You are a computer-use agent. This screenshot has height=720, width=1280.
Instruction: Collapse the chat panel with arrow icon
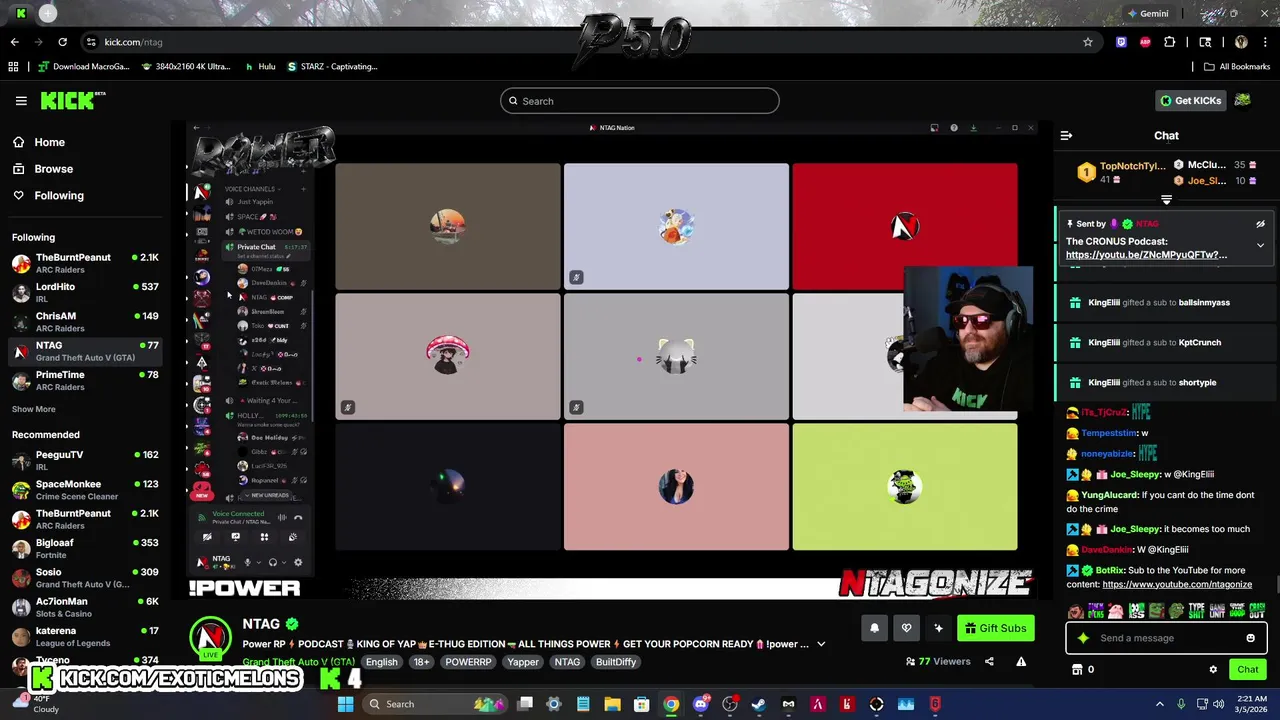coord(1066,135)
